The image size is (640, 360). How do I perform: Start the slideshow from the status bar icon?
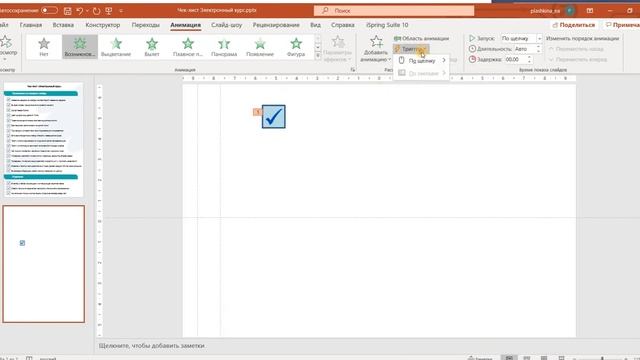coord(562,358)
